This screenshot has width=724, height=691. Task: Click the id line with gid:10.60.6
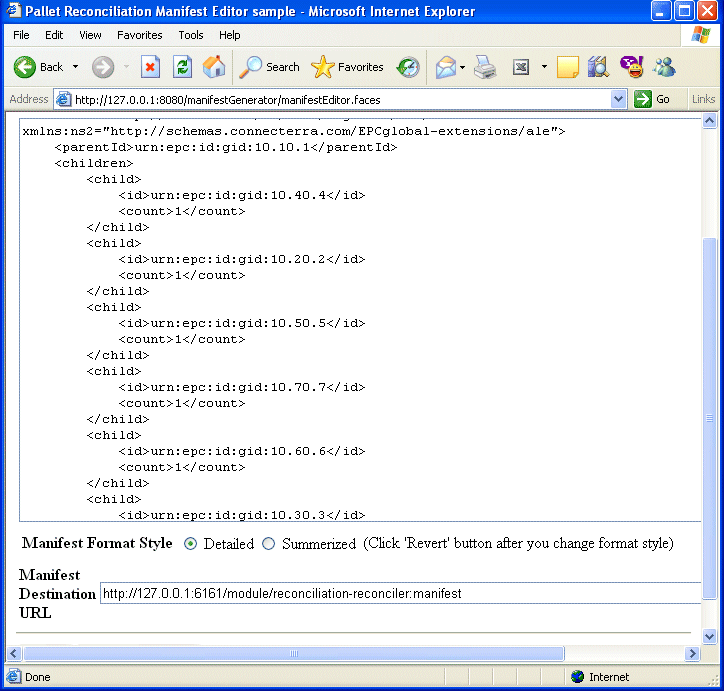[x=242, y=451]
